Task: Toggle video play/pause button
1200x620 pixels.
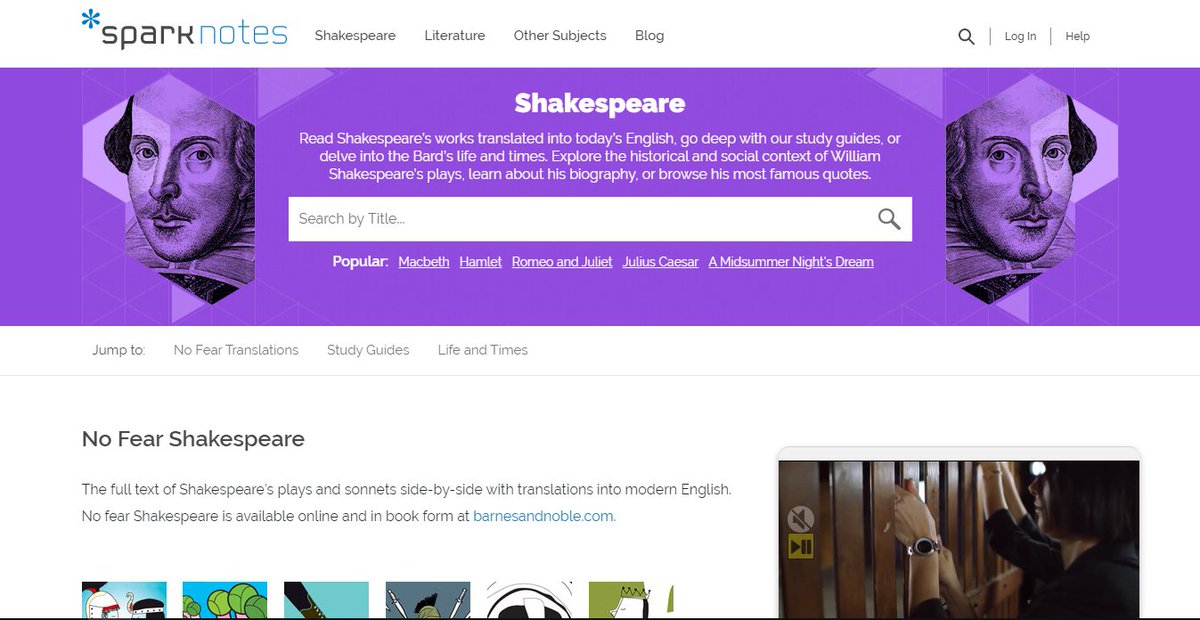Action: tap(801, 546)
